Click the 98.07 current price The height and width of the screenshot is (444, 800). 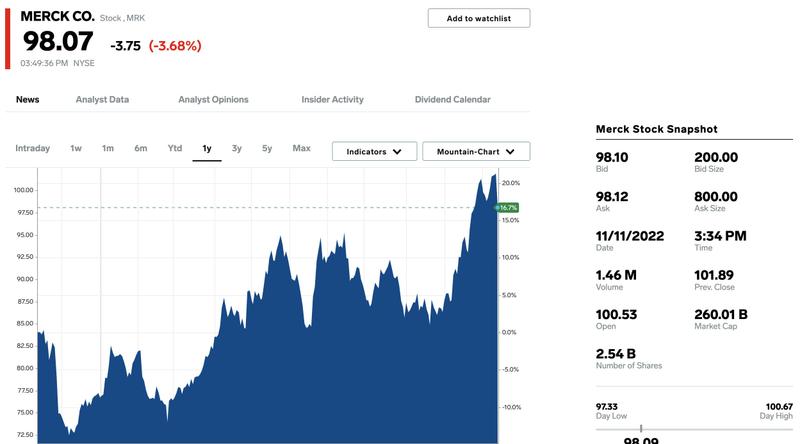pos(58,41)
